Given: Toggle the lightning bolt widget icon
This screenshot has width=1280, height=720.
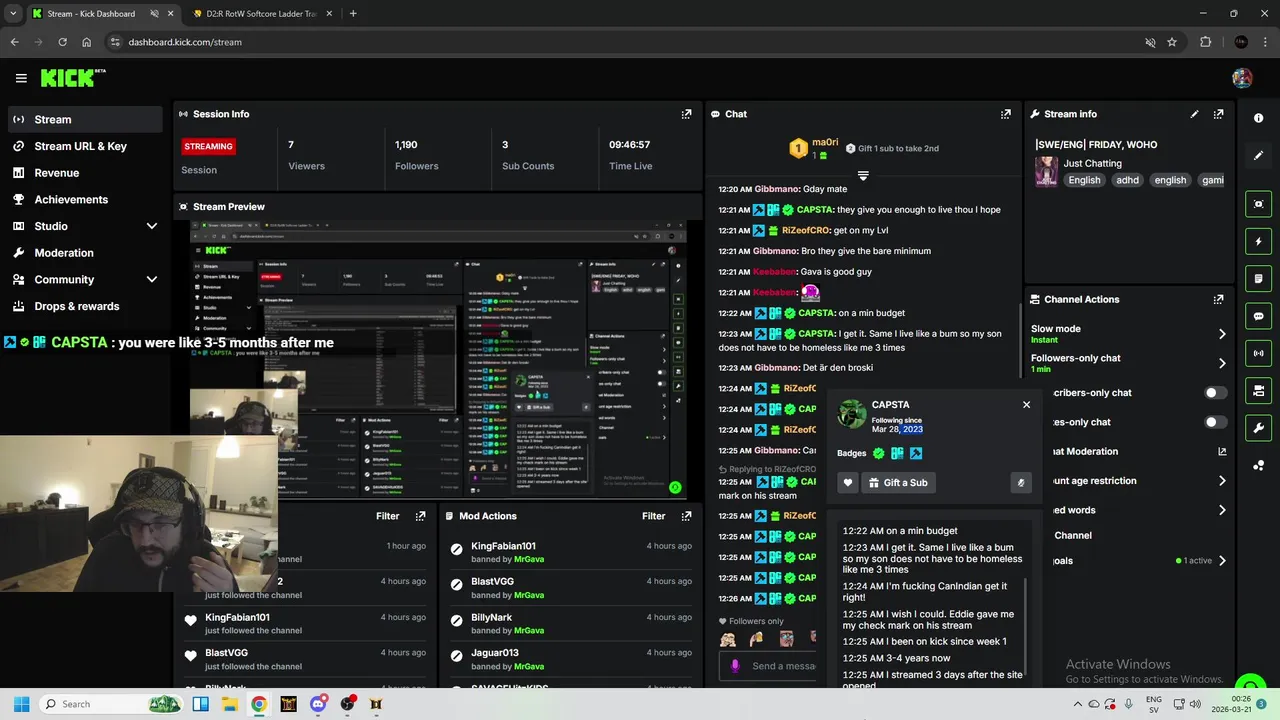Looking at the screenshot, I should (1258, 241).
